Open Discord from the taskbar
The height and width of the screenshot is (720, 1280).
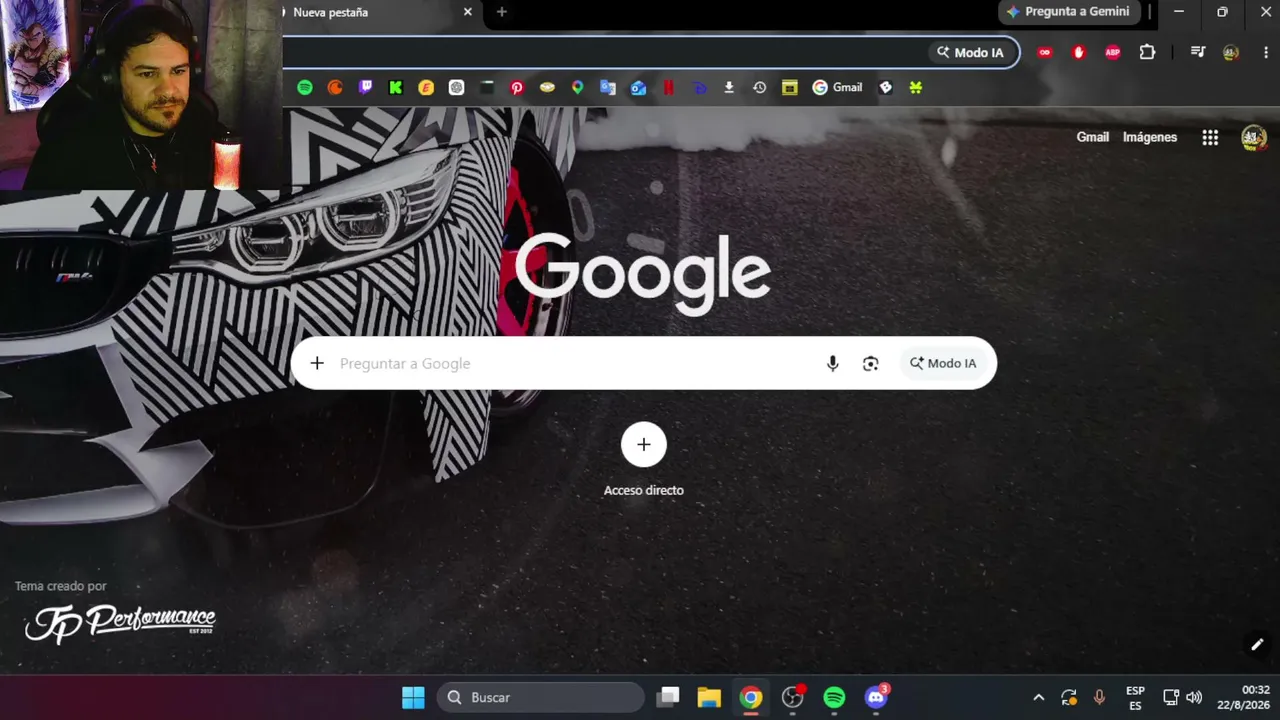point(876,697)
